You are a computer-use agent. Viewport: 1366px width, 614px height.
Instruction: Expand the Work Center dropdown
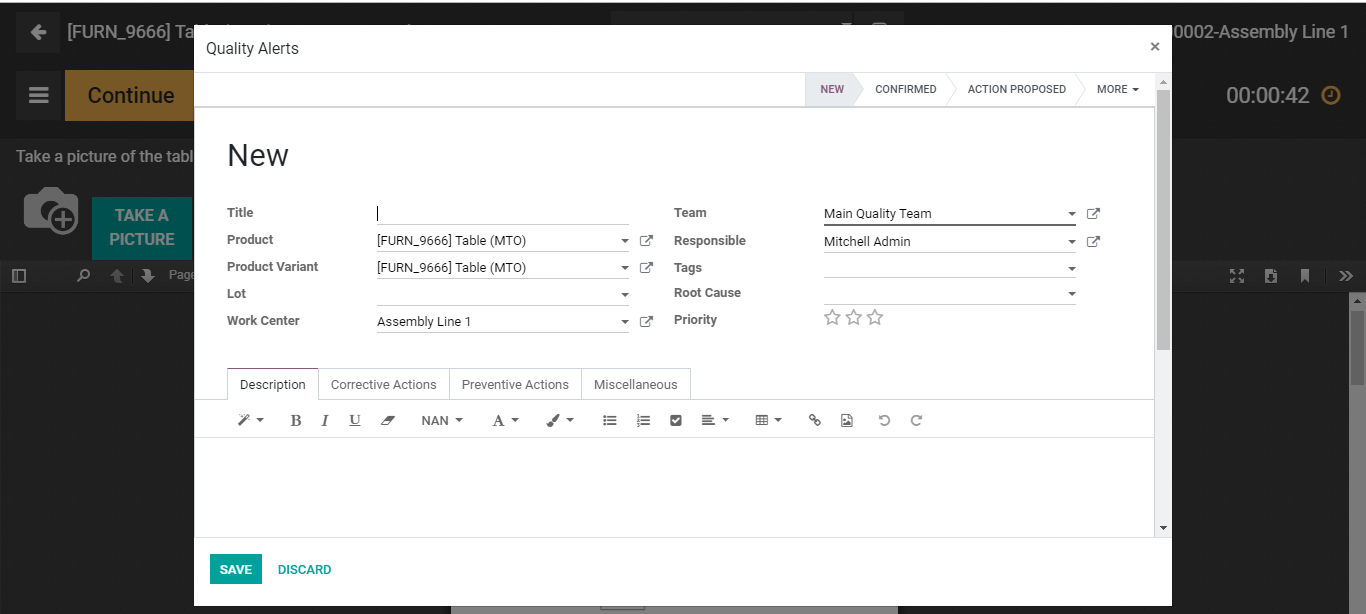click(625, 323)
